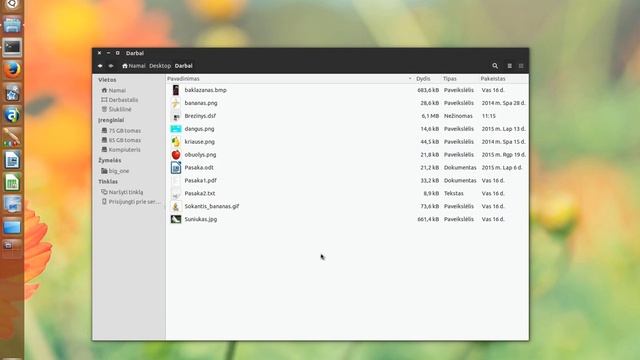
Task: Click the 6,1 MB size value
Action: (430, 116)
